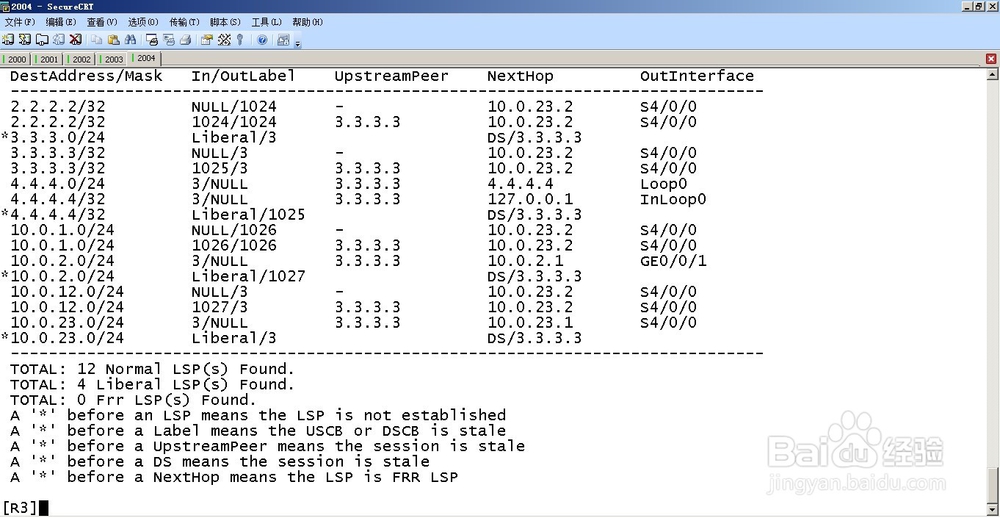The height and width of the screenshot is (518, 1000).
Task: Click the GE0/0/1 interface text
Action: 673,261
